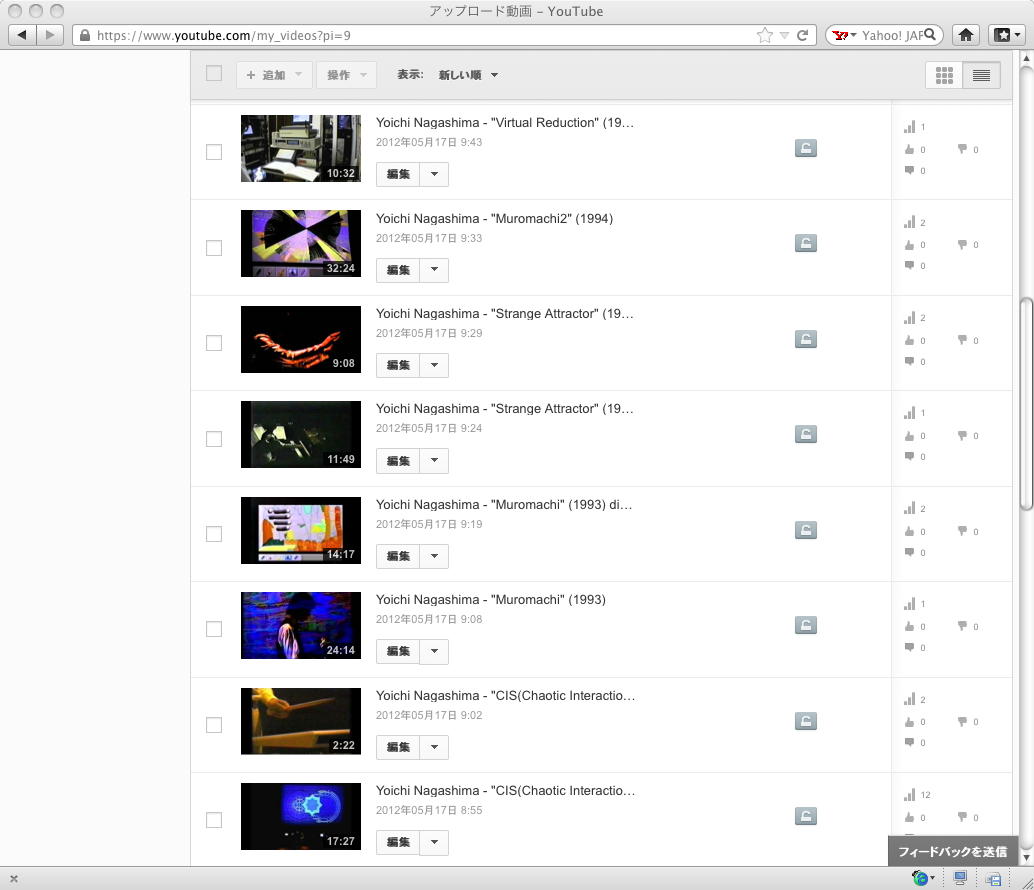Image resolution: width=1034 pixels, height=890 pixels.
Task: Switch to grid view layout
Action: (x=944, y=75)
